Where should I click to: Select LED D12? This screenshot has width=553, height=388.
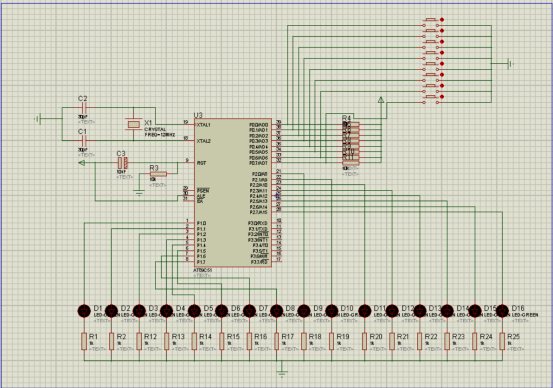392,311
